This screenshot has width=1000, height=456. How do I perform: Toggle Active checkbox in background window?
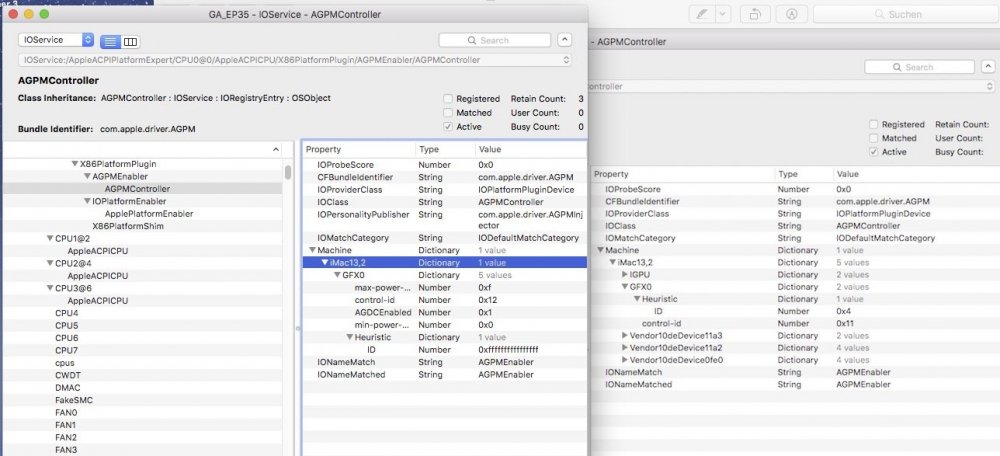[x=874, y=152]
